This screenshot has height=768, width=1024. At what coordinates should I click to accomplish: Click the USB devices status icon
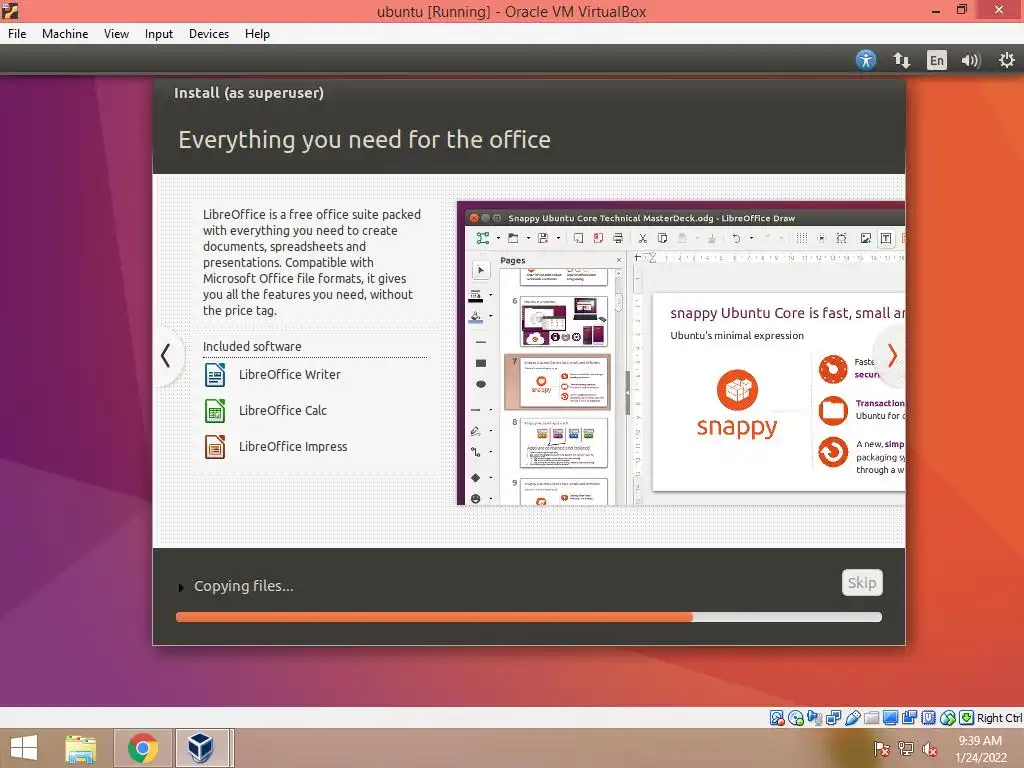(852, 718)
